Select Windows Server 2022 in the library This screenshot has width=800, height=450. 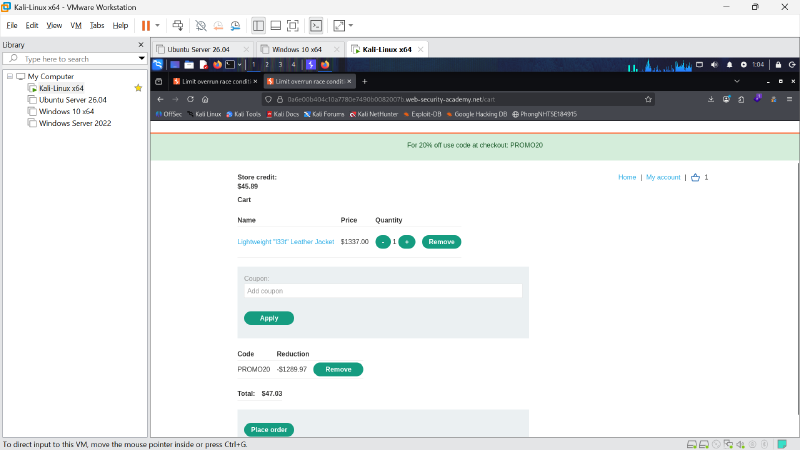tap(75, 123)
